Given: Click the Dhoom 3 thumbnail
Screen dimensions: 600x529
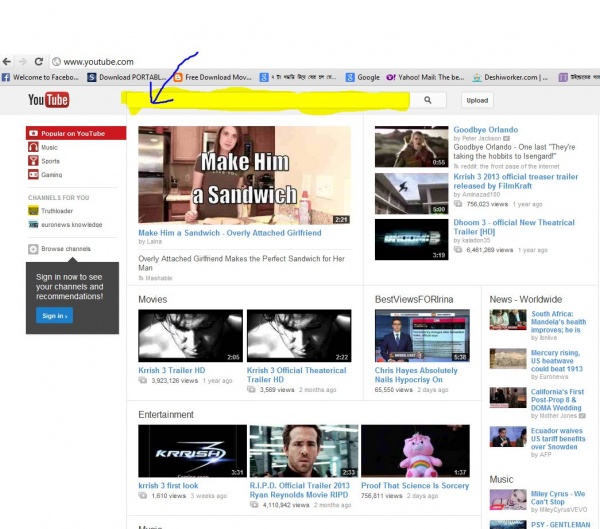Looking at the screenshot, I should (x=411, y=240).
